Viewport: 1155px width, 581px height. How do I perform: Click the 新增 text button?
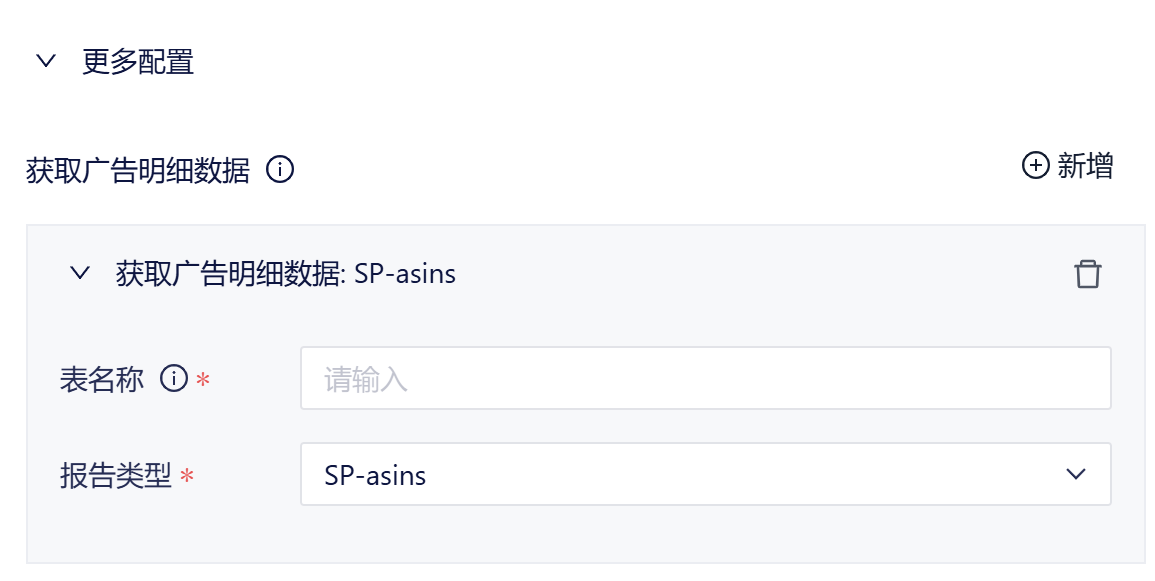pyautogui.click(x=1085, y=166)
